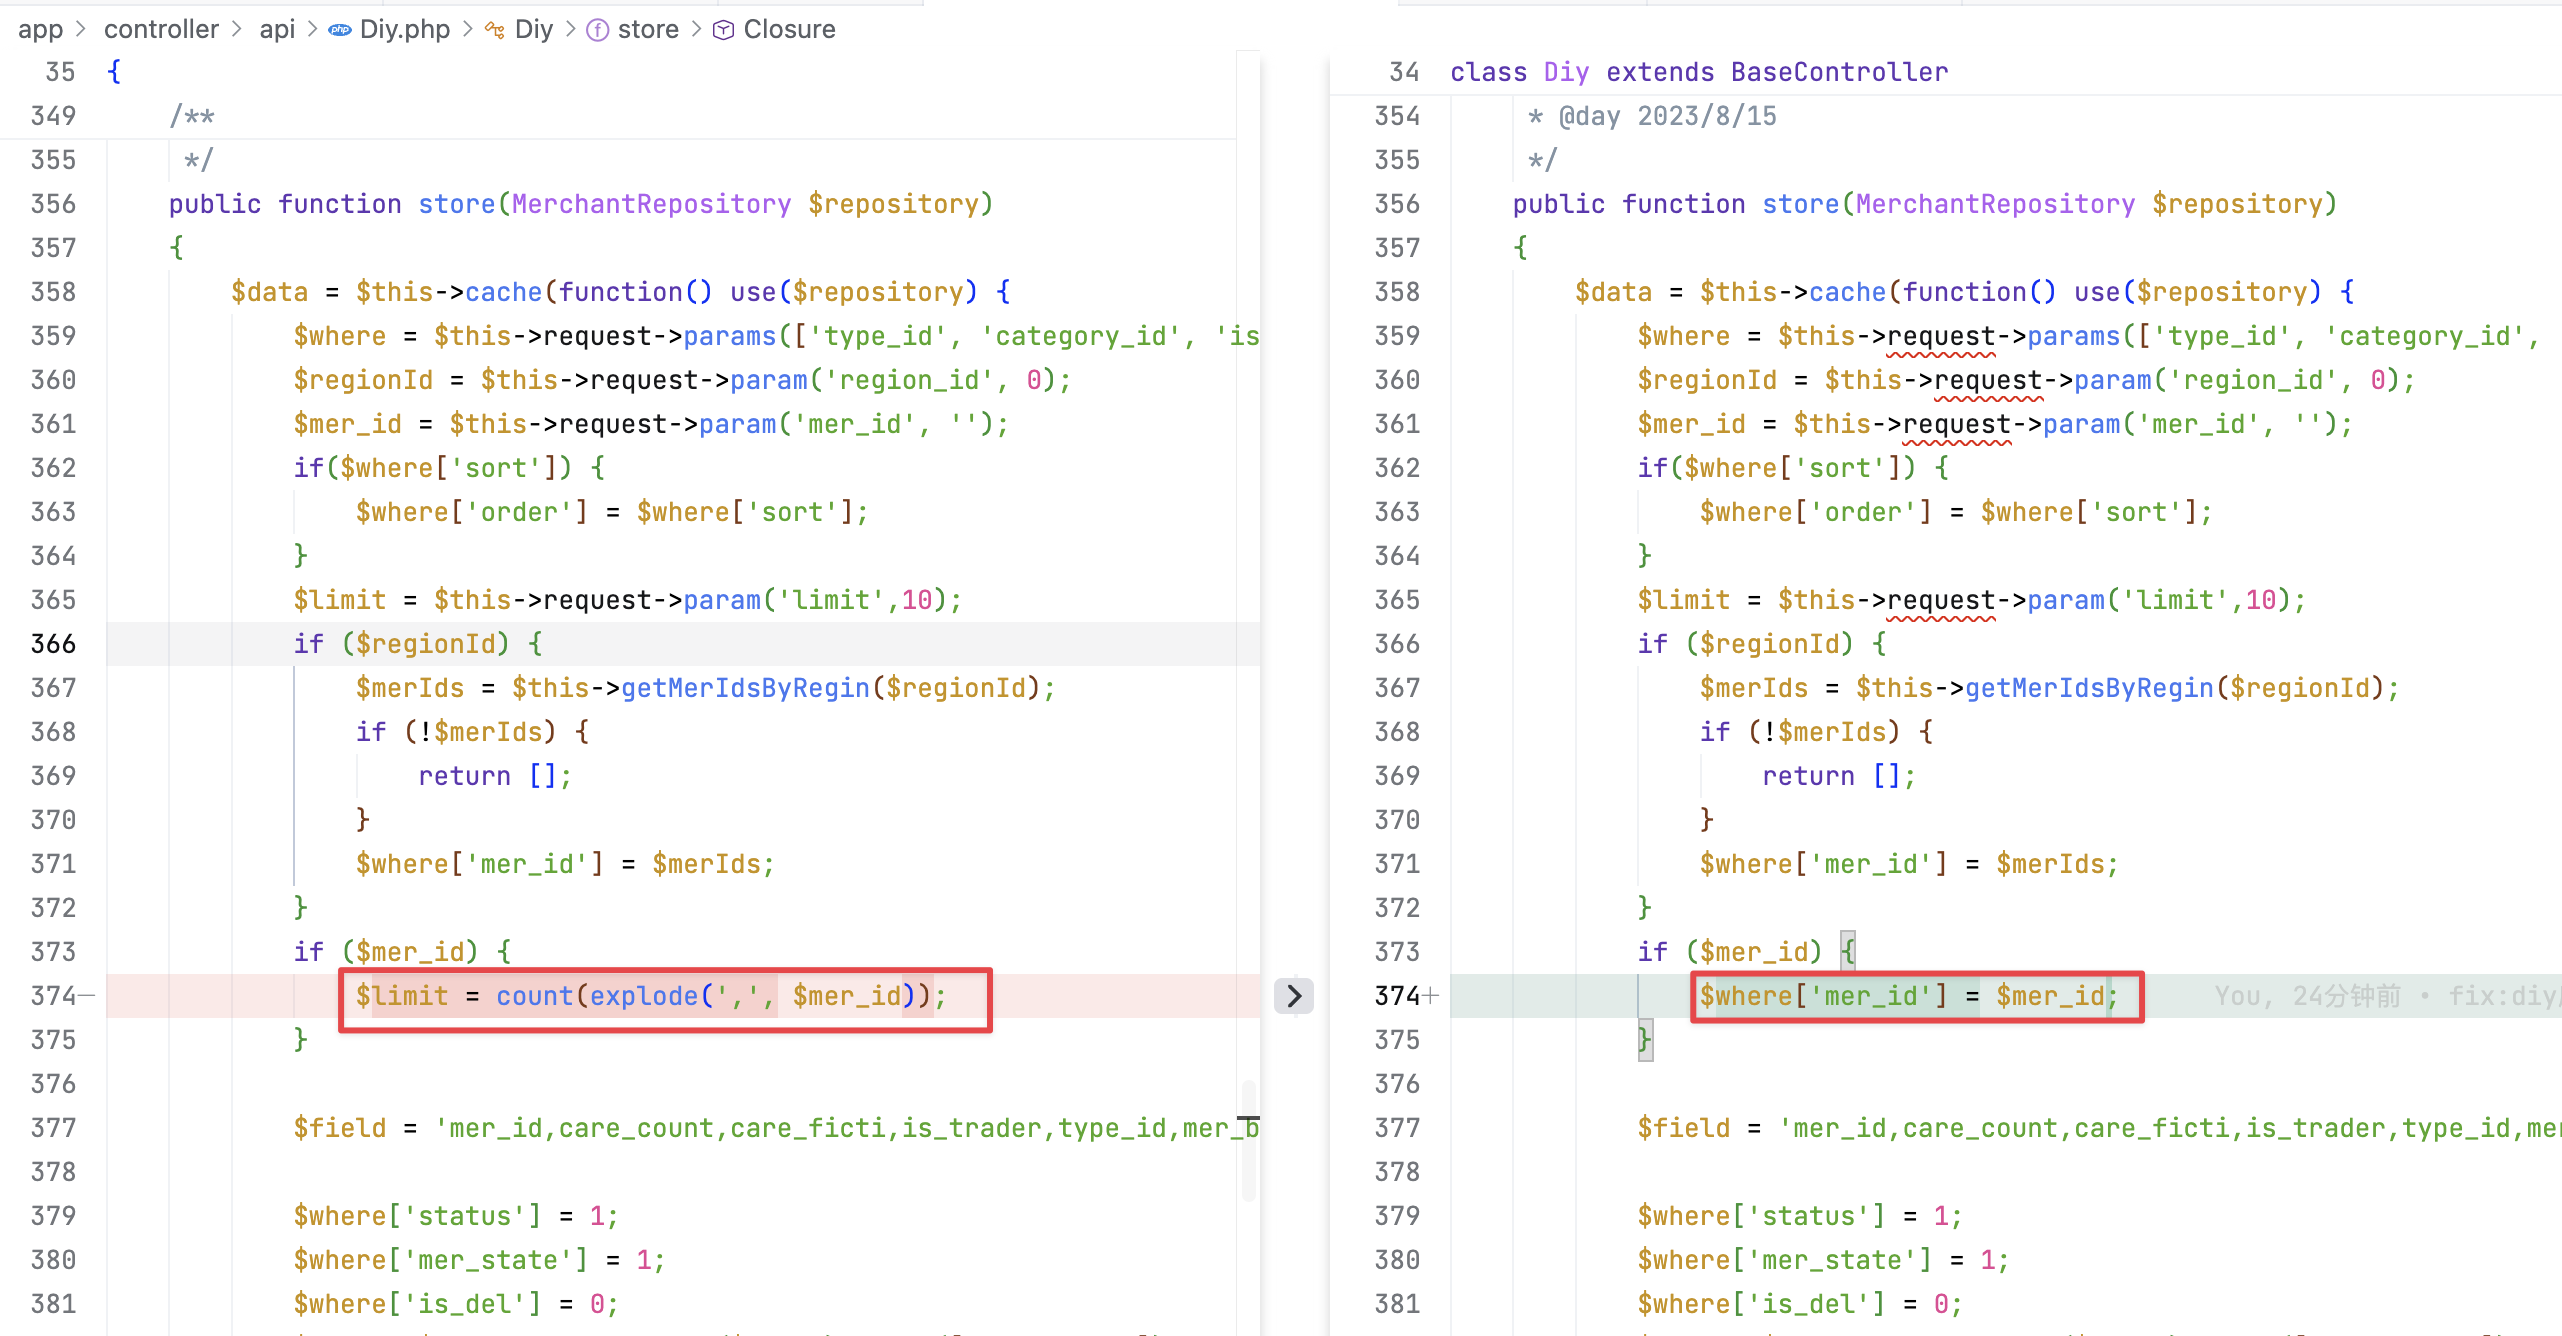Expand the api breadcrumb folder

point(277,30)
